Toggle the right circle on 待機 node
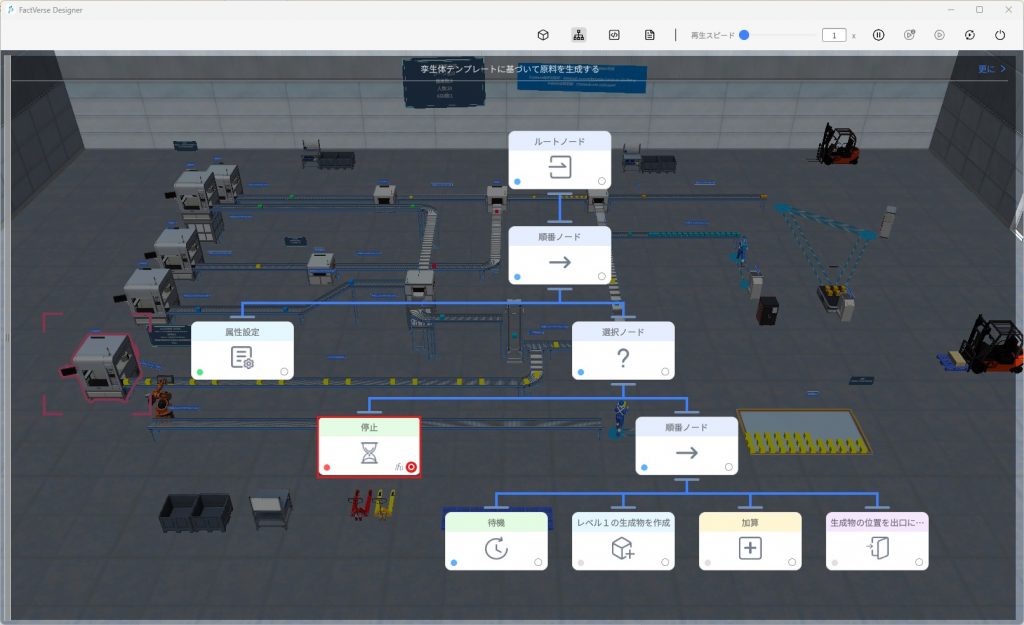This screenshot has width=1024, height=625. pos(538,563)
